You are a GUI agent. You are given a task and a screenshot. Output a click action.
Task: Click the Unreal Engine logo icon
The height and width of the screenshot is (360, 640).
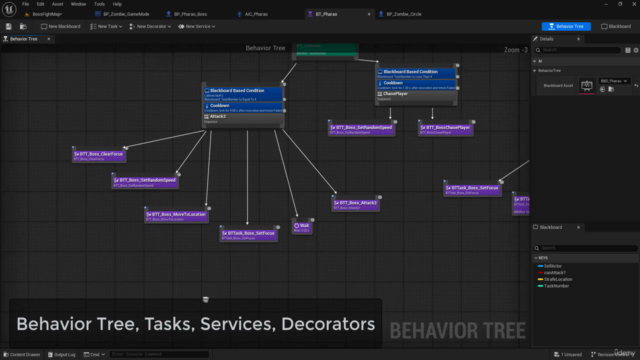9,9
